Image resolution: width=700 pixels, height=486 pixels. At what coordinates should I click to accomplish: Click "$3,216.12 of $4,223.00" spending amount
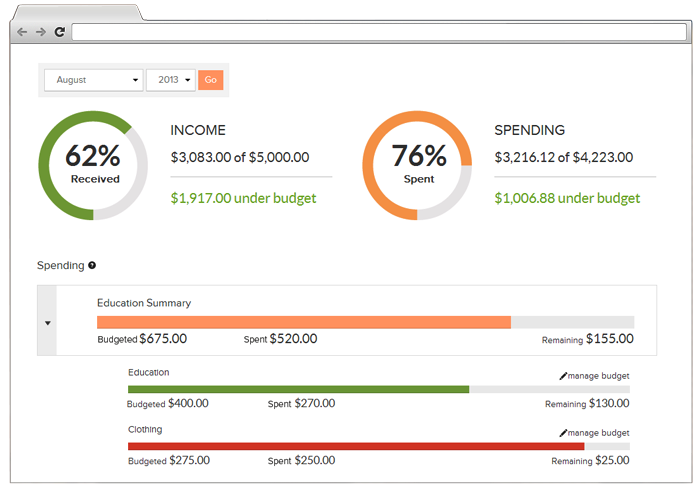coord(564,157)
